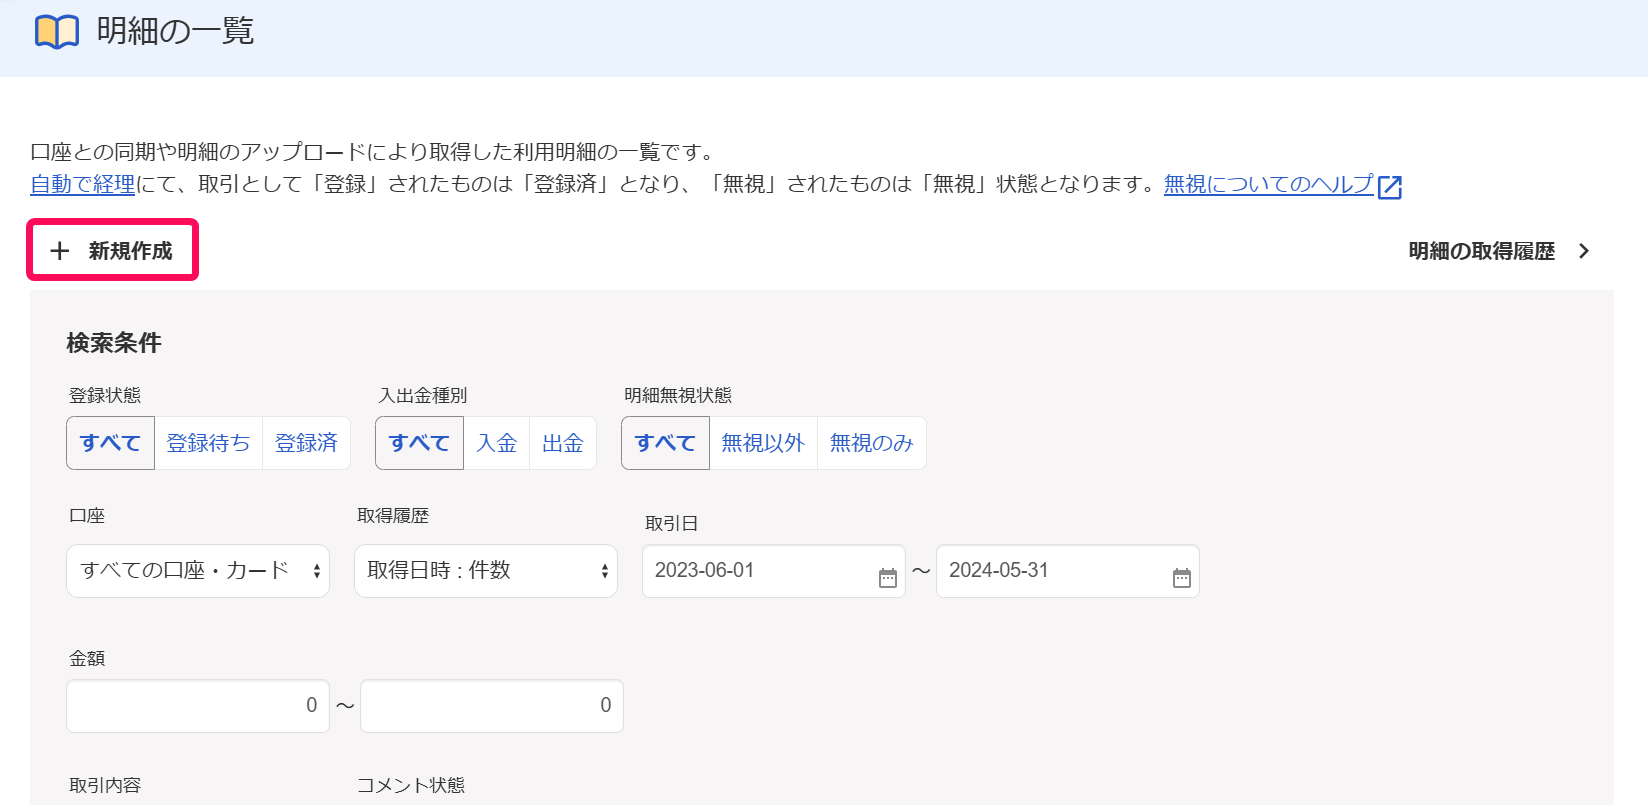Click the start date field 2023-06-01
Viewport: 1648px width, 805px height.
[774, 571]
